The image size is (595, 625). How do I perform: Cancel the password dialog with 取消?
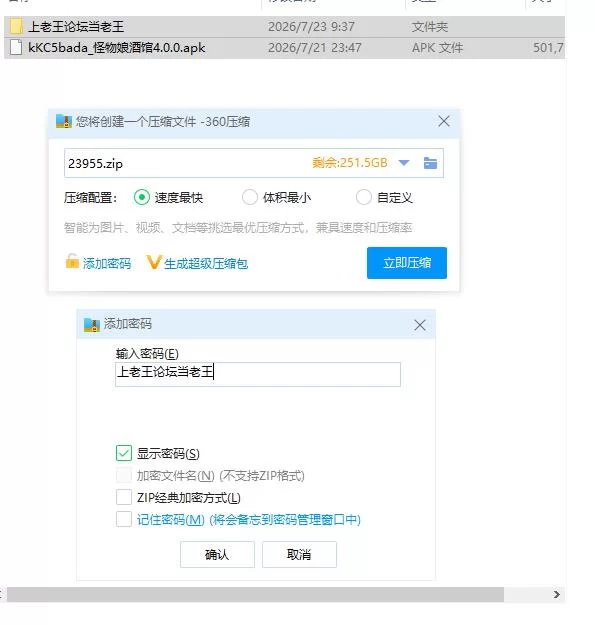tap(299, 554)
